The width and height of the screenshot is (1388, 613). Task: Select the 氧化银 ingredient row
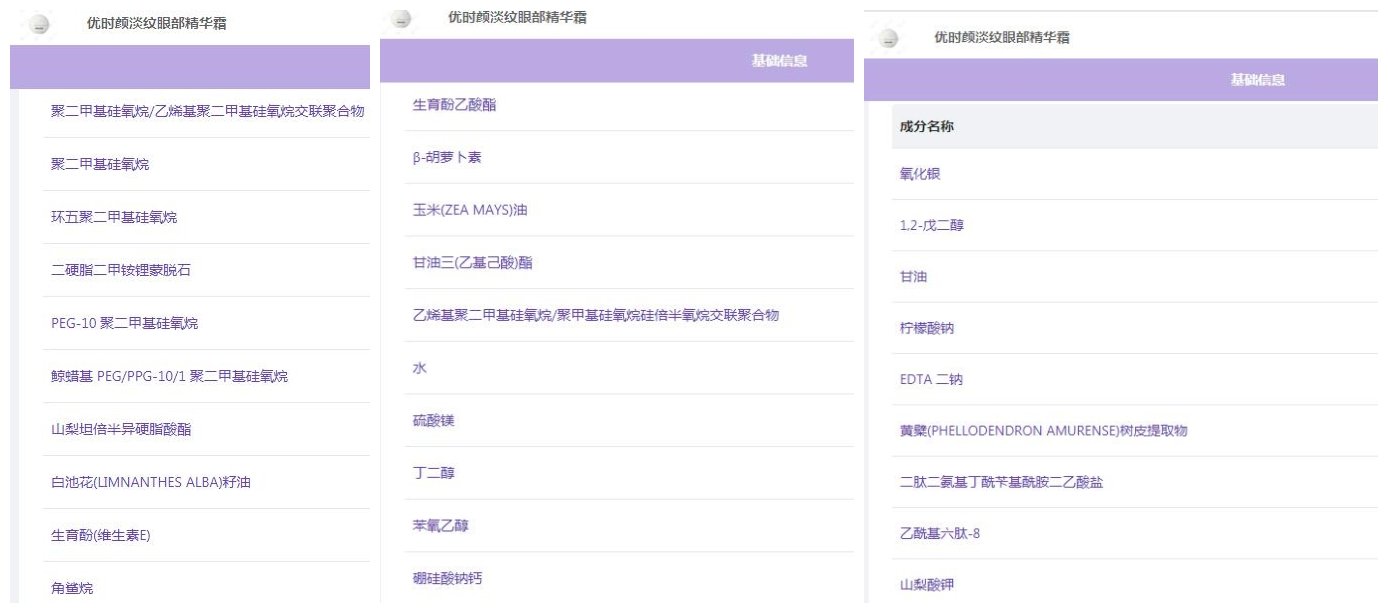920,174
